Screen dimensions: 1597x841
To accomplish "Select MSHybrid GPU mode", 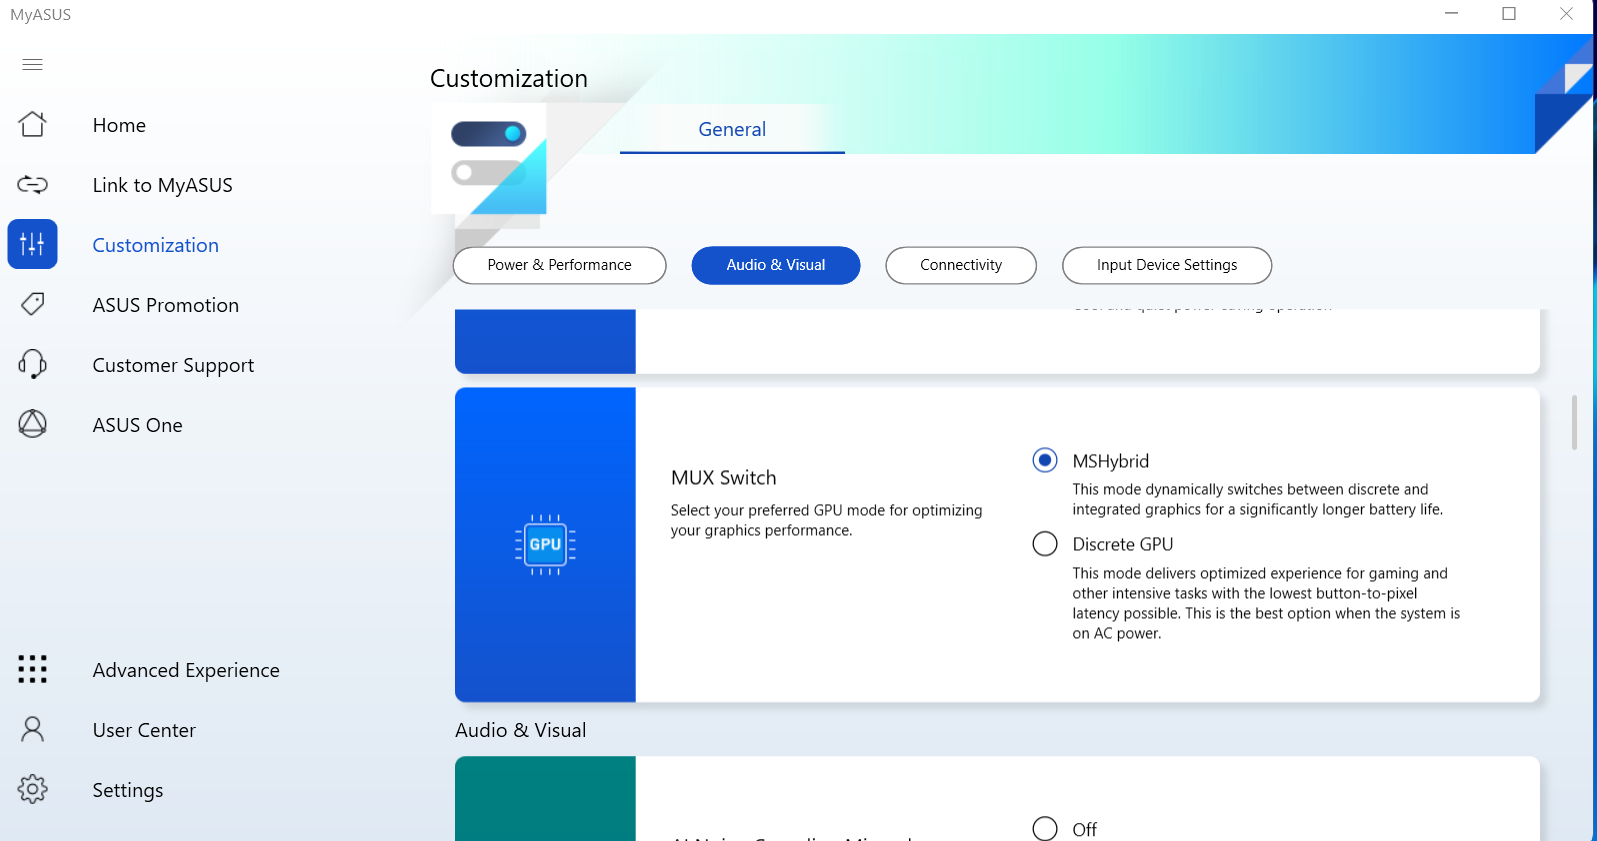I will [x=1044, y=460].
